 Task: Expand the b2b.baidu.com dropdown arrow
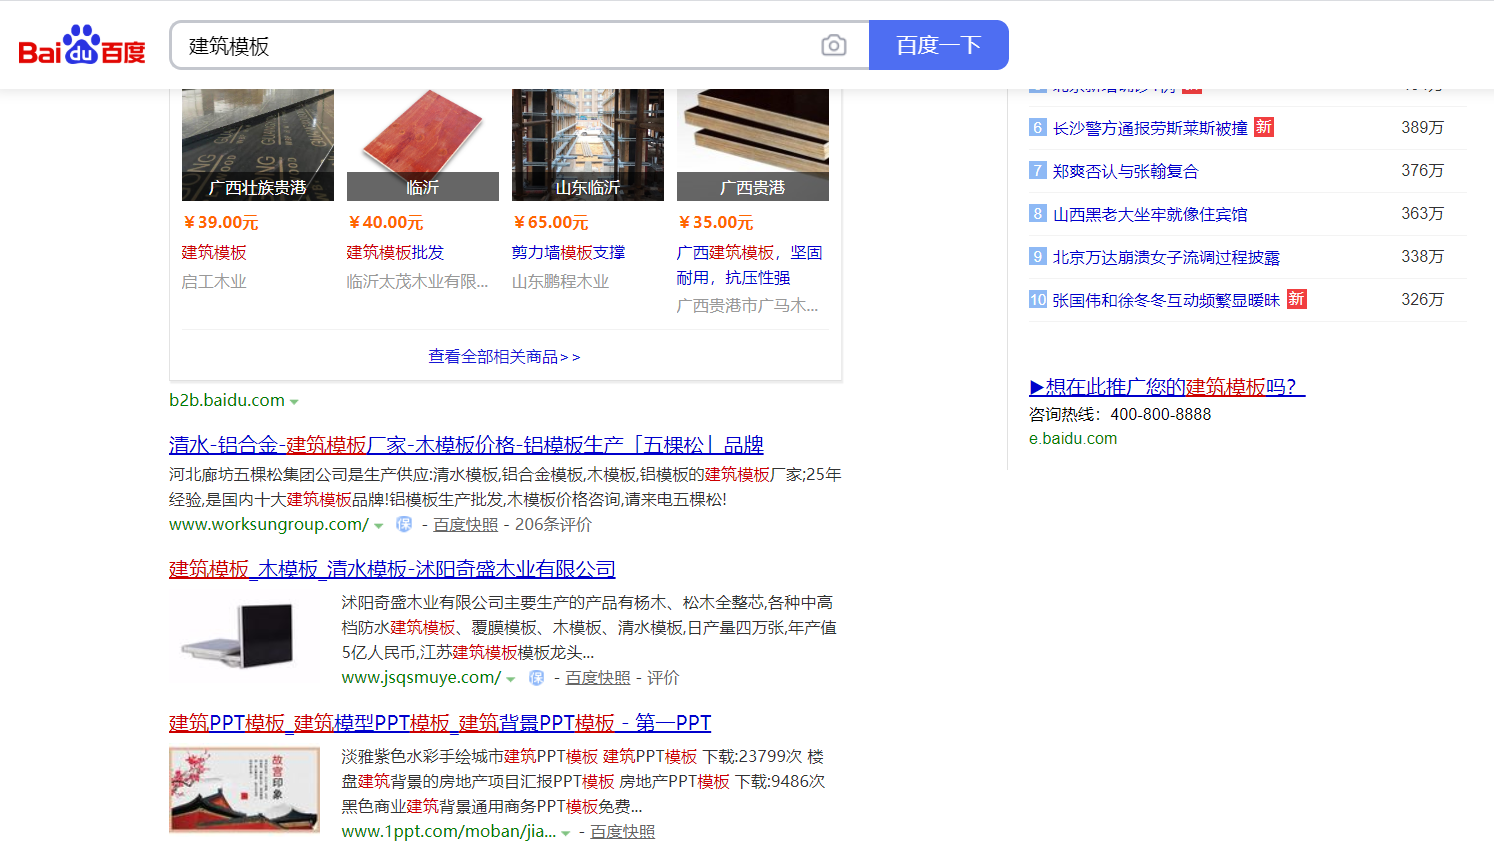[x=294, y=402]
